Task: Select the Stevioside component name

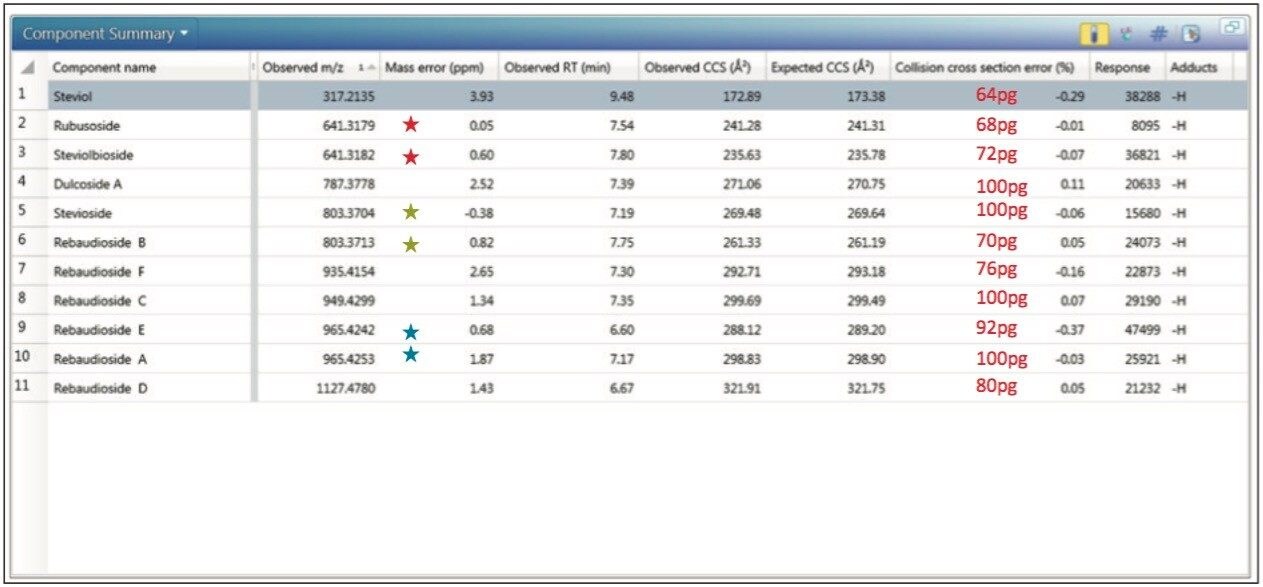Action: (83, 214)
